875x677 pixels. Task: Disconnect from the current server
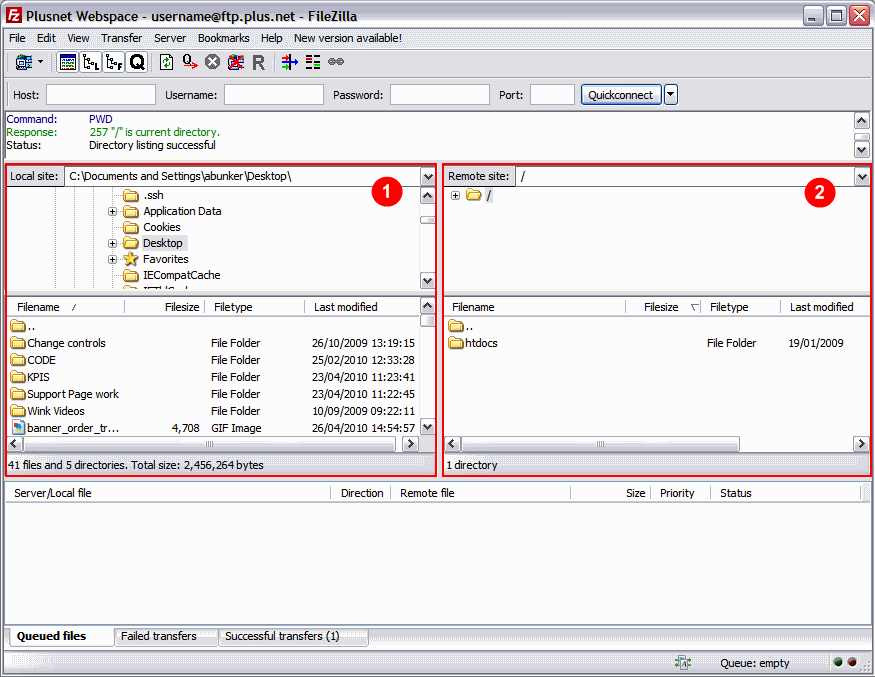(235, 62)
